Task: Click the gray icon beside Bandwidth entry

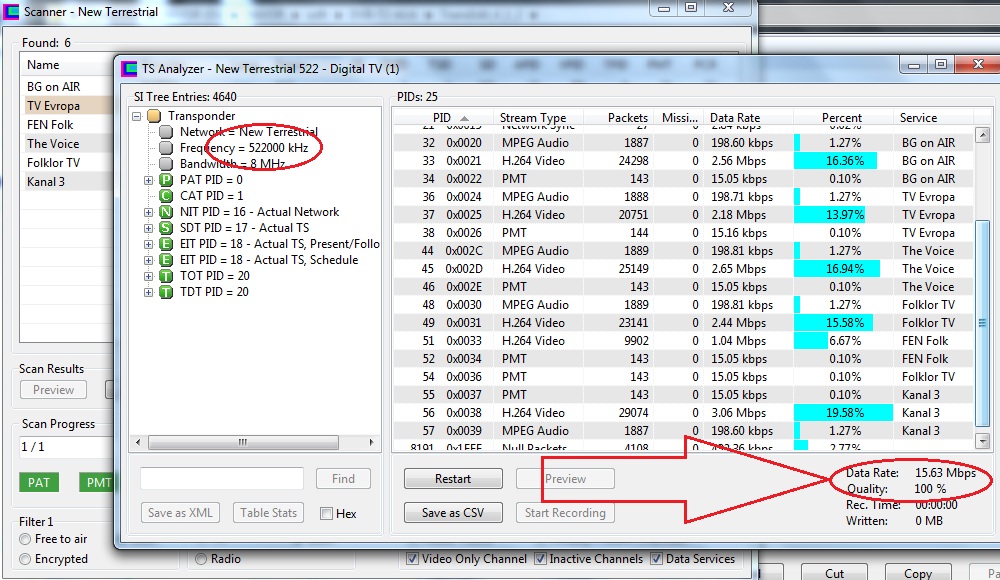Action: pyautogui.click(x=166, y=164)
